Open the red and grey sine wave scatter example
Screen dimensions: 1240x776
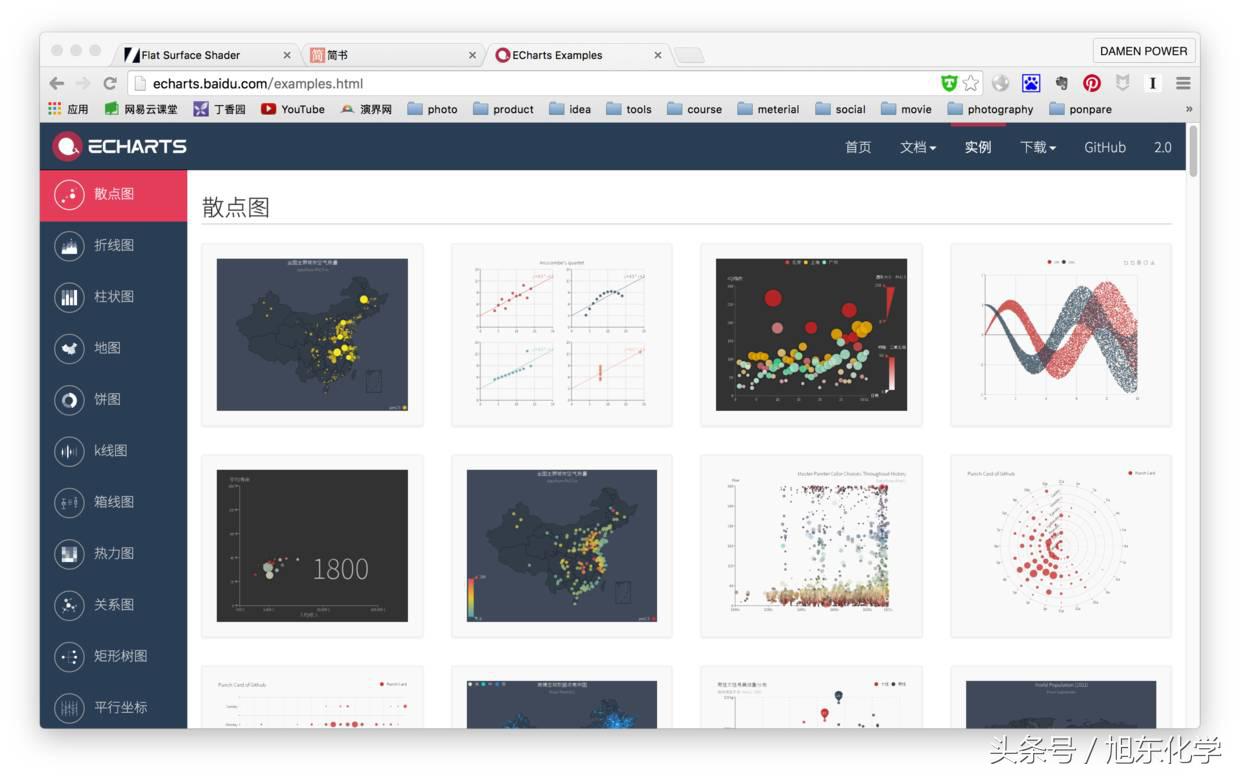(x=1061, y=334)
